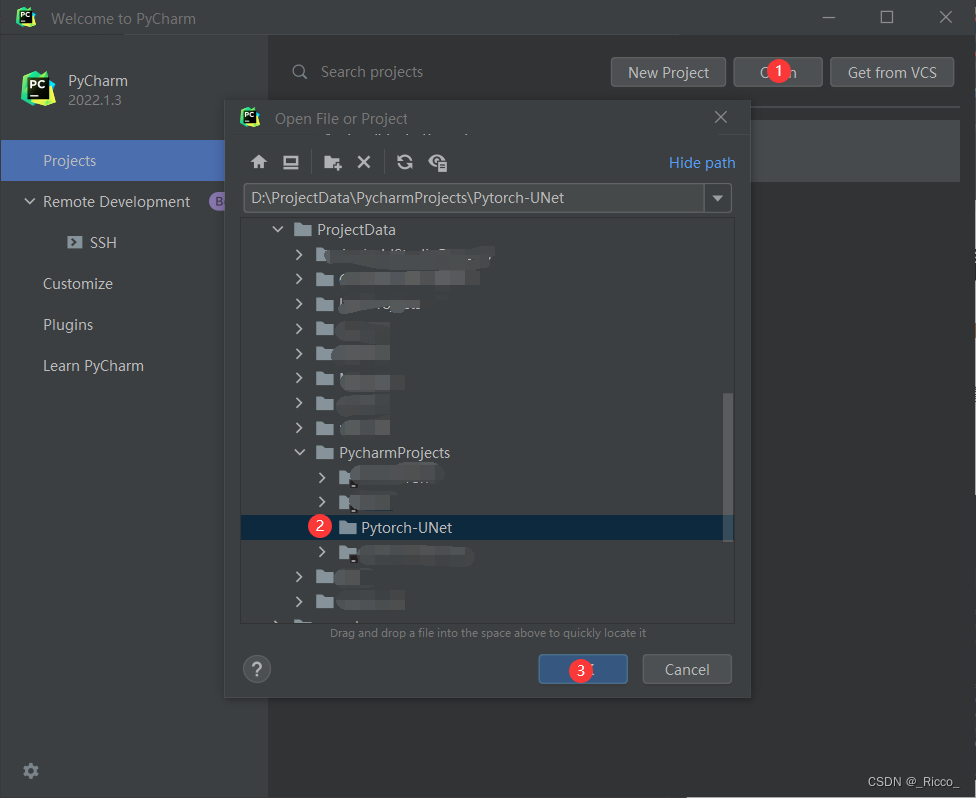Image resolution: width=976 pixels, height=798 pixels.
Task: Select the SSH terminal icon
Action: pos(75,242)
